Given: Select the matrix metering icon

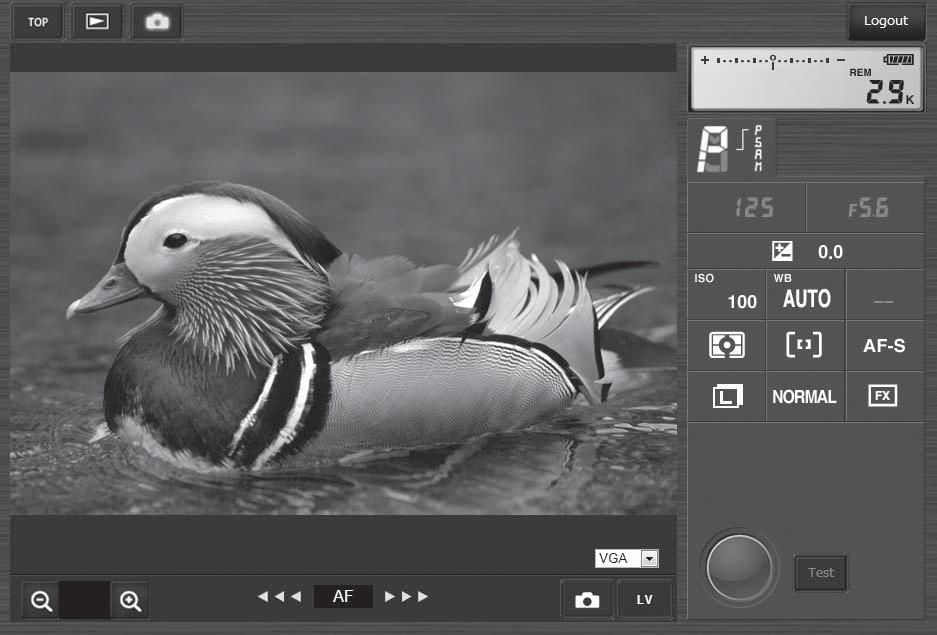Looking at the screenshot, I should (x=726, y=345).
